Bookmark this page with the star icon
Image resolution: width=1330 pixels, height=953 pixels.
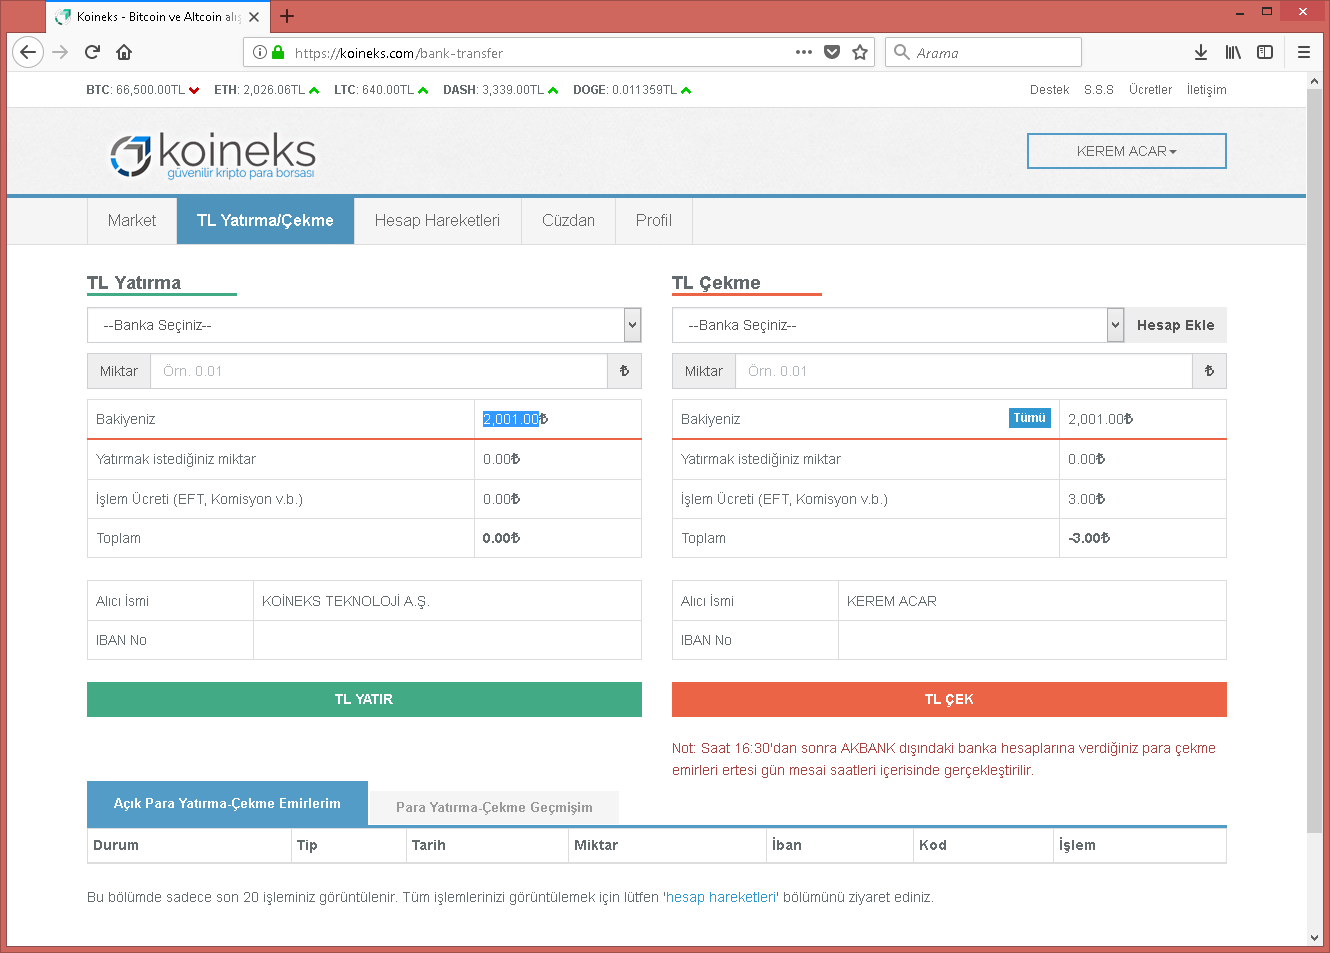pyautogui.click(x=860, y=52)
